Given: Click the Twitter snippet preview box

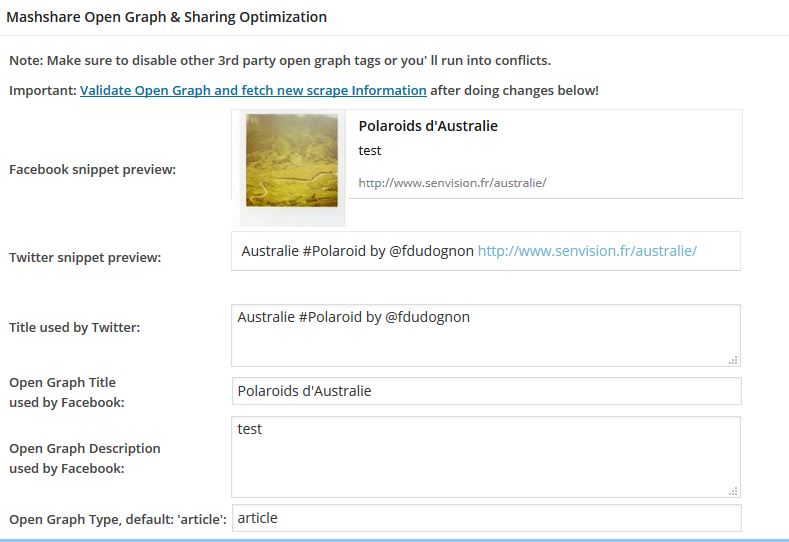Looking at the screenshot, I should click(486, 251).
